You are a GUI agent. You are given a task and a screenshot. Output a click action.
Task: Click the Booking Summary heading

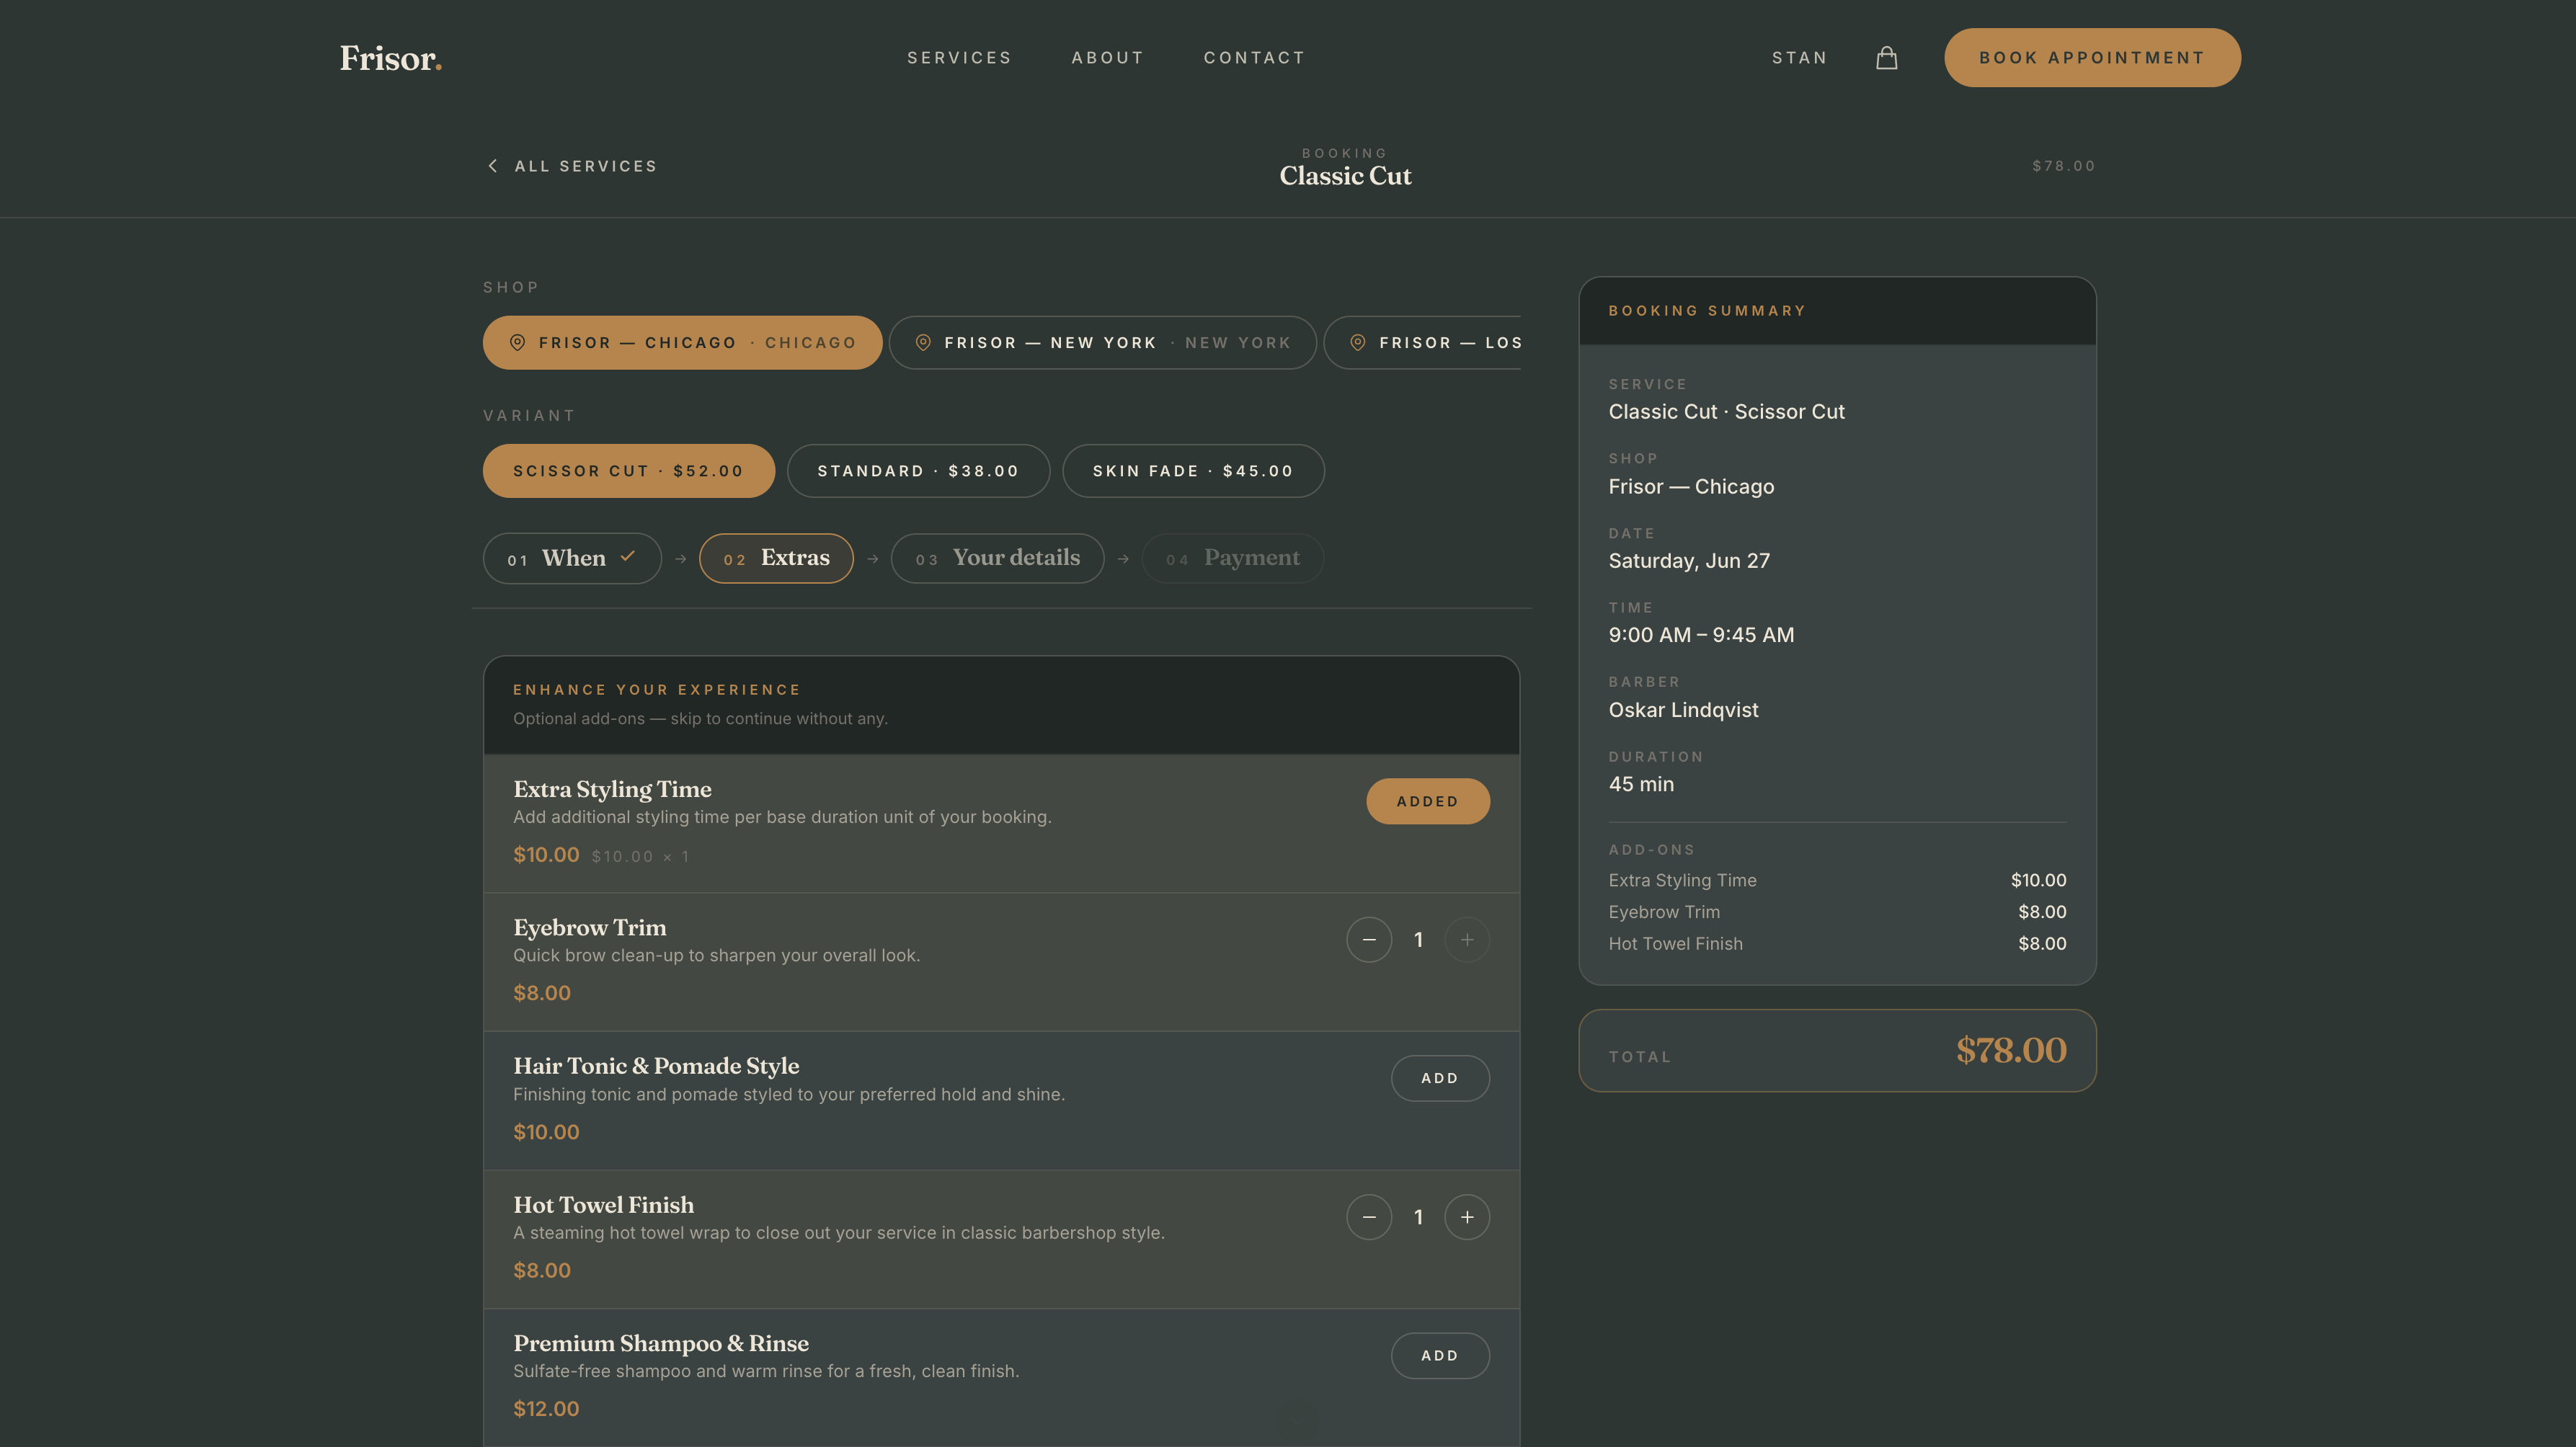tap(1707, 311)
